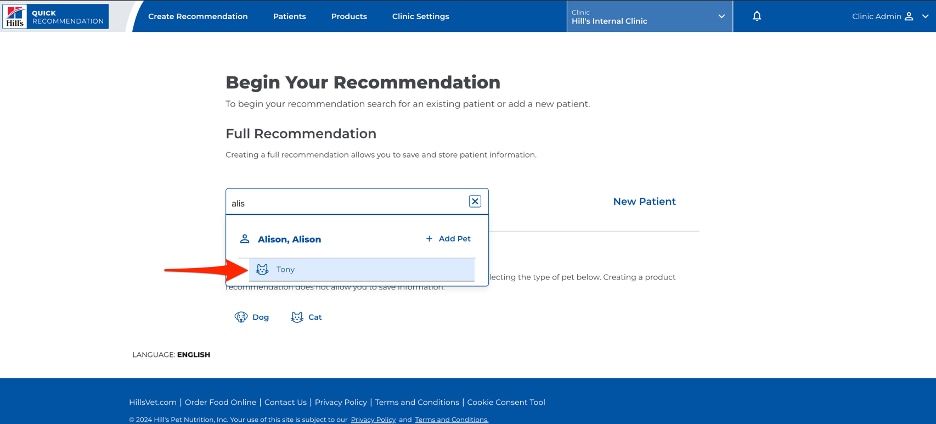Open the Create Recommendation menu
This screenshot has width=936, height=424.
(198, 16)
